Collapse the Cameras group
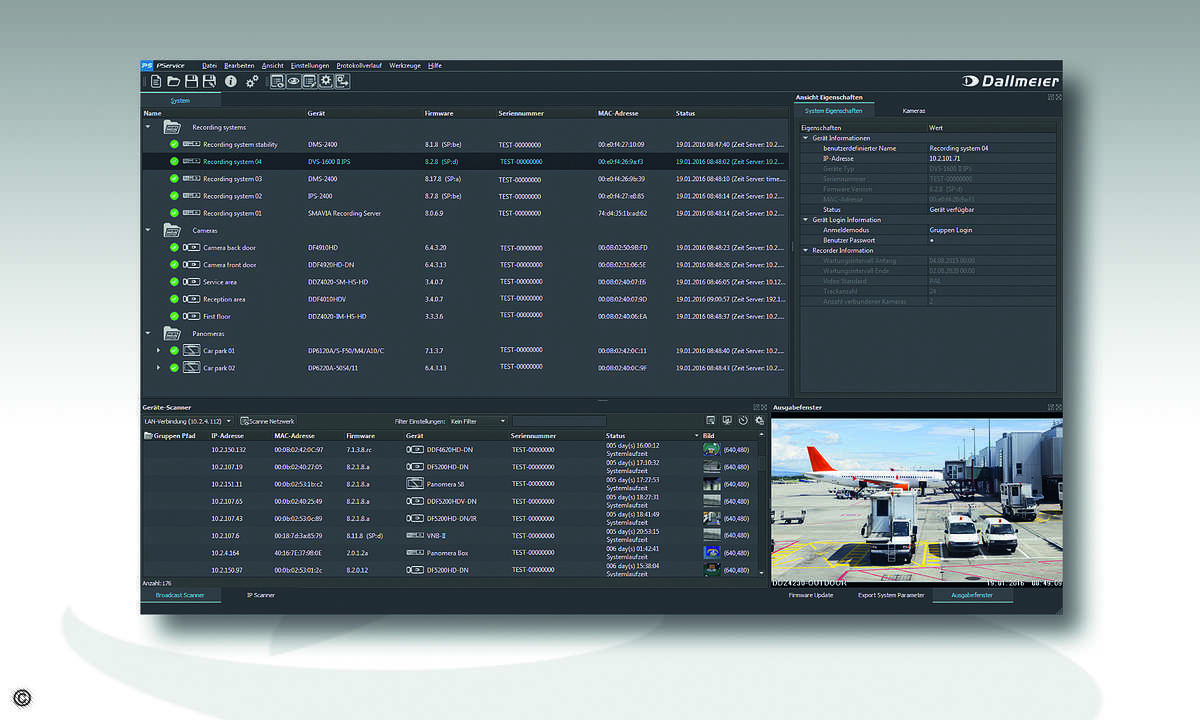The height and width of the screenshot is (720, 1200). (x=148, y=230)
